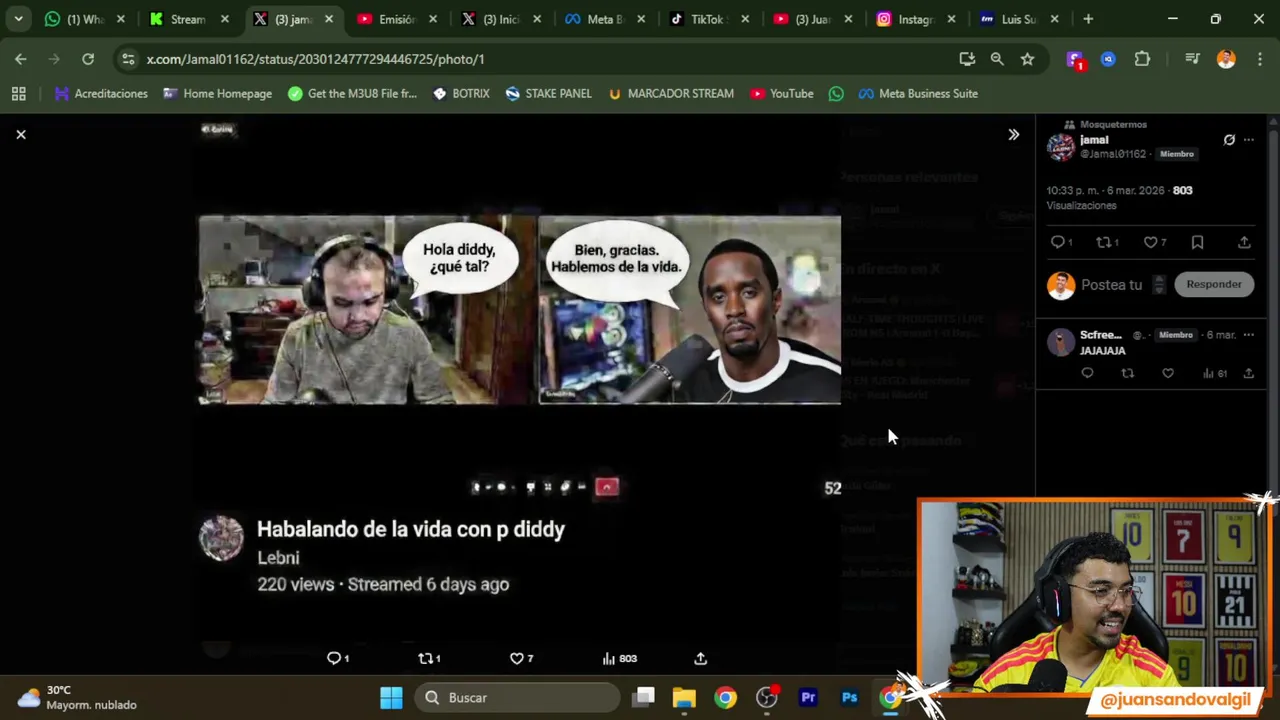Collapse the side panel with the double-chevron icon
This screenshot has width=1280, height=720.
pos(1013,134)
